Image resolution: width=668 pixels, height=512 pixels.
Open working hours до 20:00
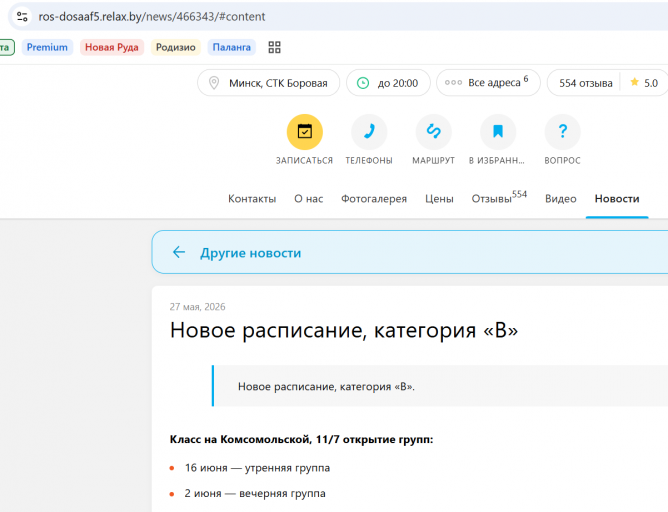coord(388,83)
